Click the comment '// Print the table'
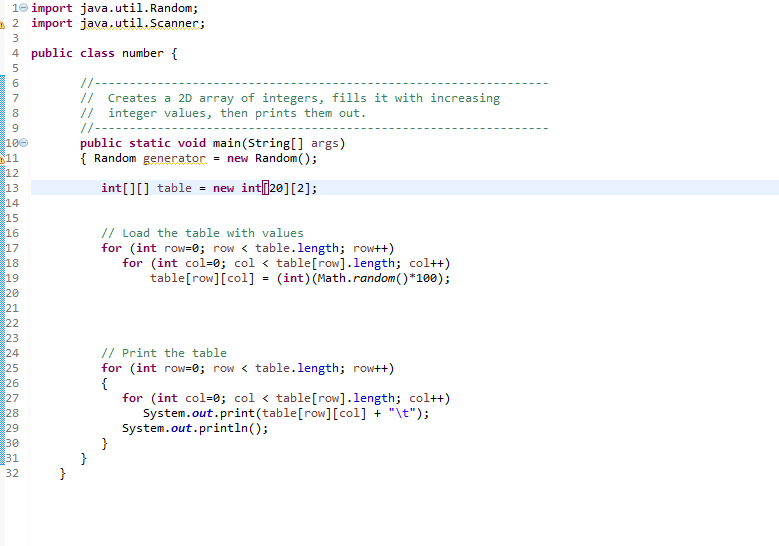 [x=164, y=353]
